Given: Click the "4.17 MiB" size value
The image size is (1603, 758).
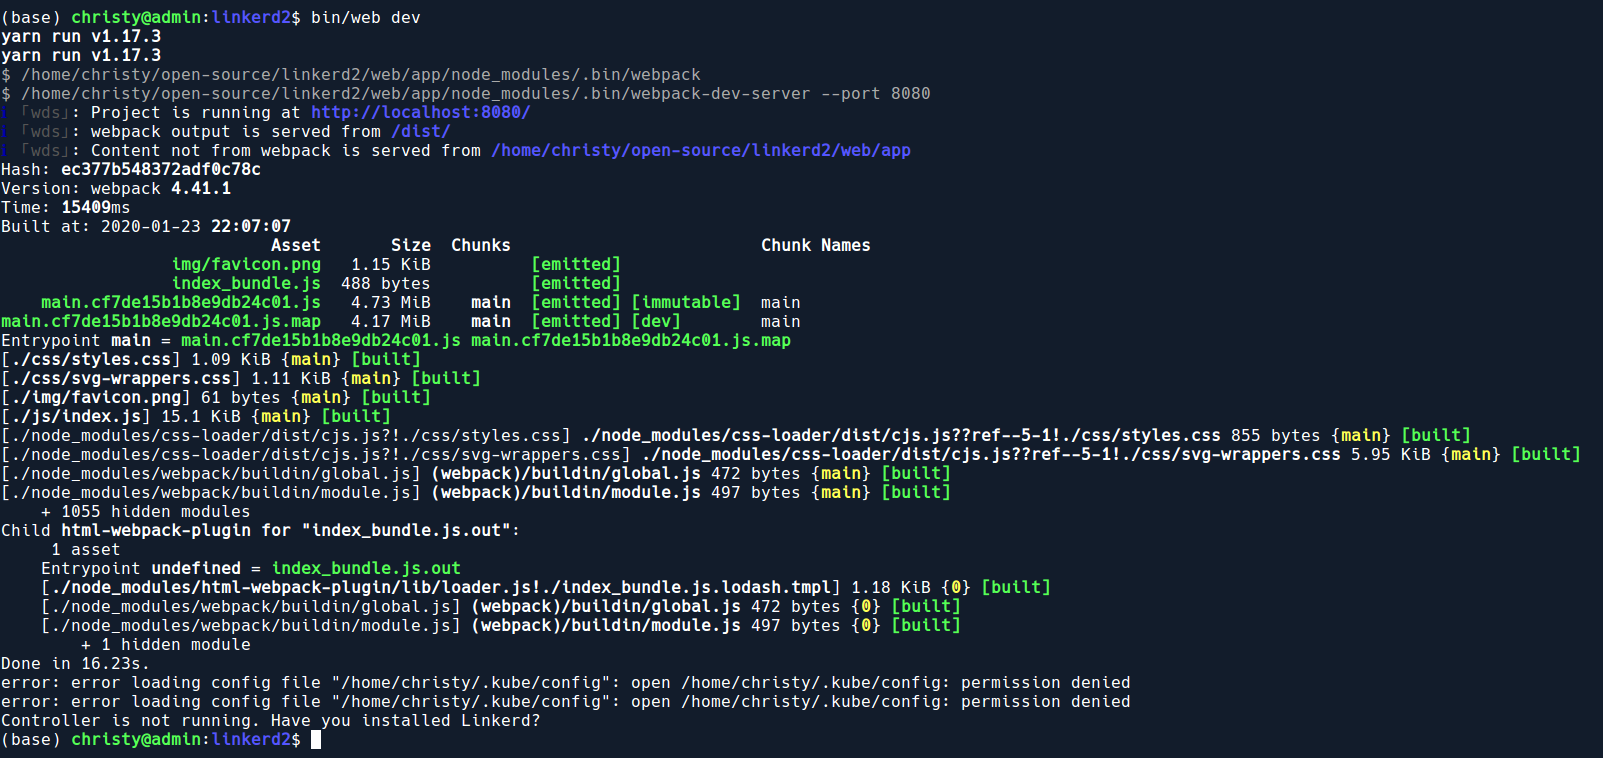Looking at the screenshot, I should pos(391,321).
